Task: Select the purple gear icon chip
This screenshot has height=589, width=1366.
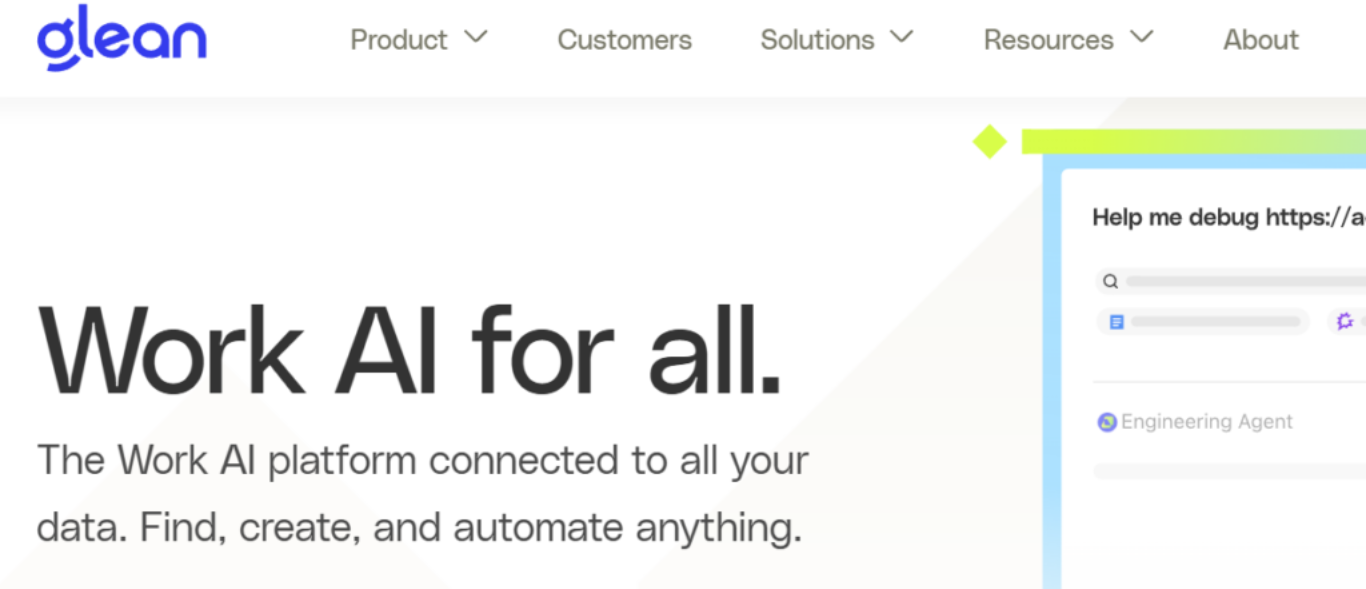Action: point(1346,322)
